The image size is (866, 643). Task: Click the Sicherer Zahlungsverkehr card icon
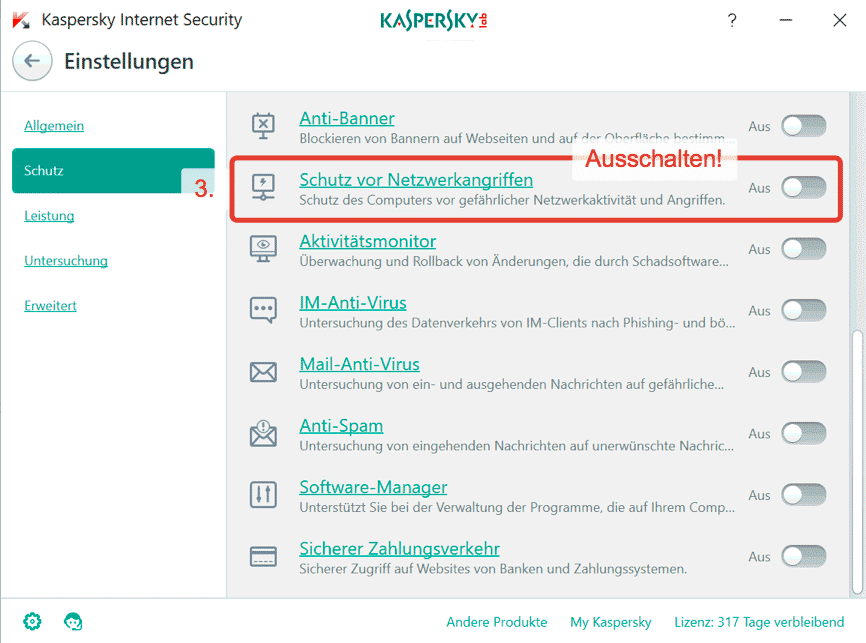click(263, 556)
